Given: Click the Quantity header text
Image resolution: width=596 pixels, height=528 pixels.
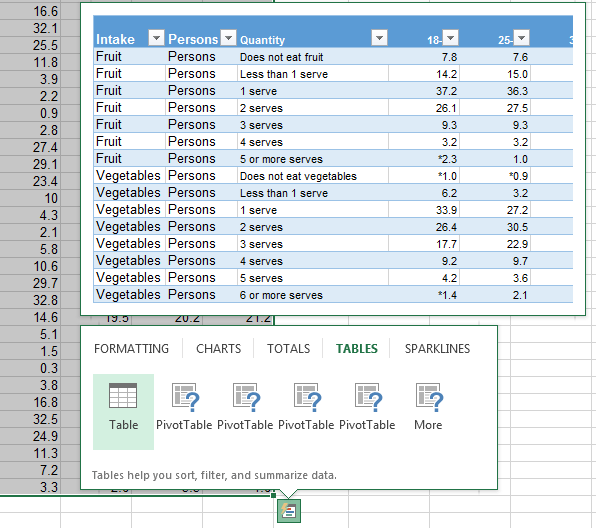Looking at the screenshot, I should click(x=262, y=40).
